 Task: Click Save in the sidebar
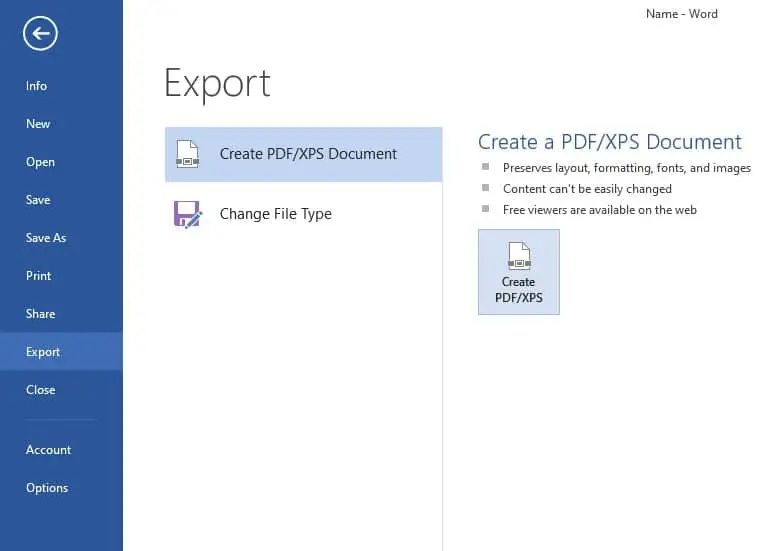point(61,200)
